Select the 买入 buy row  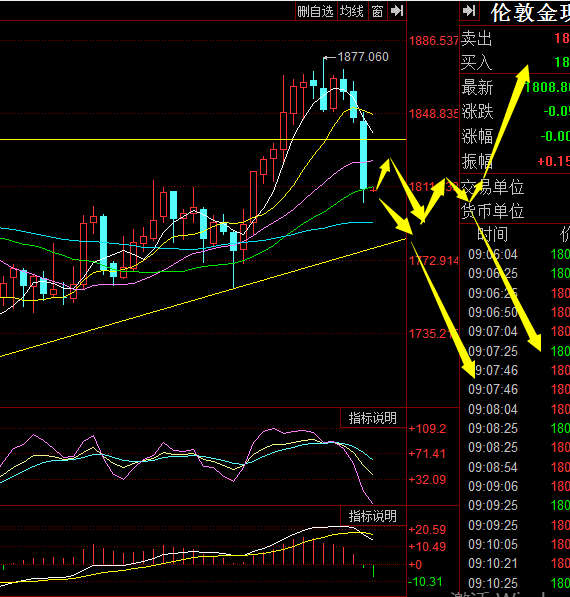coord(515,62)
